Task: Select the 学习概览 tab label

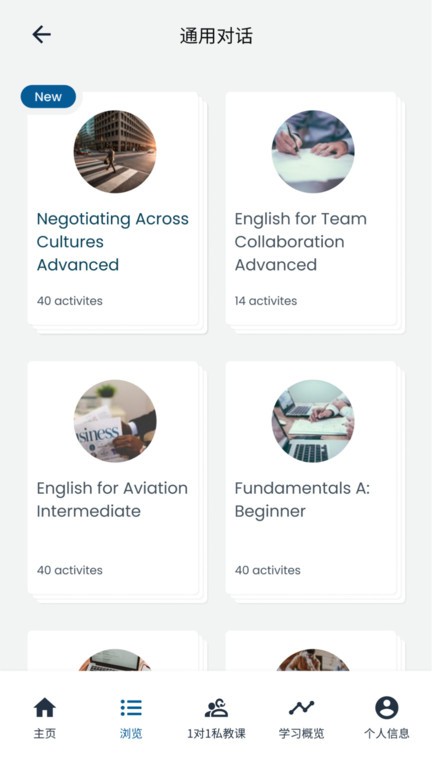Action: tap(301, 733)
